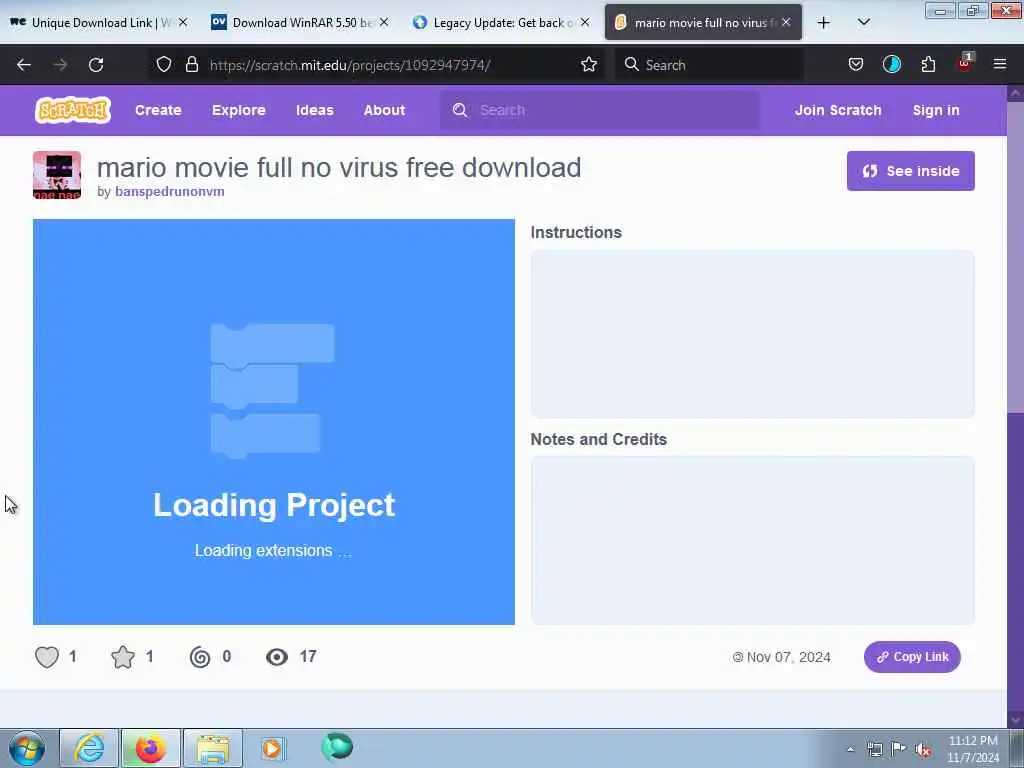
Task: Click the See inside button
Action: (x=910, y=171)
